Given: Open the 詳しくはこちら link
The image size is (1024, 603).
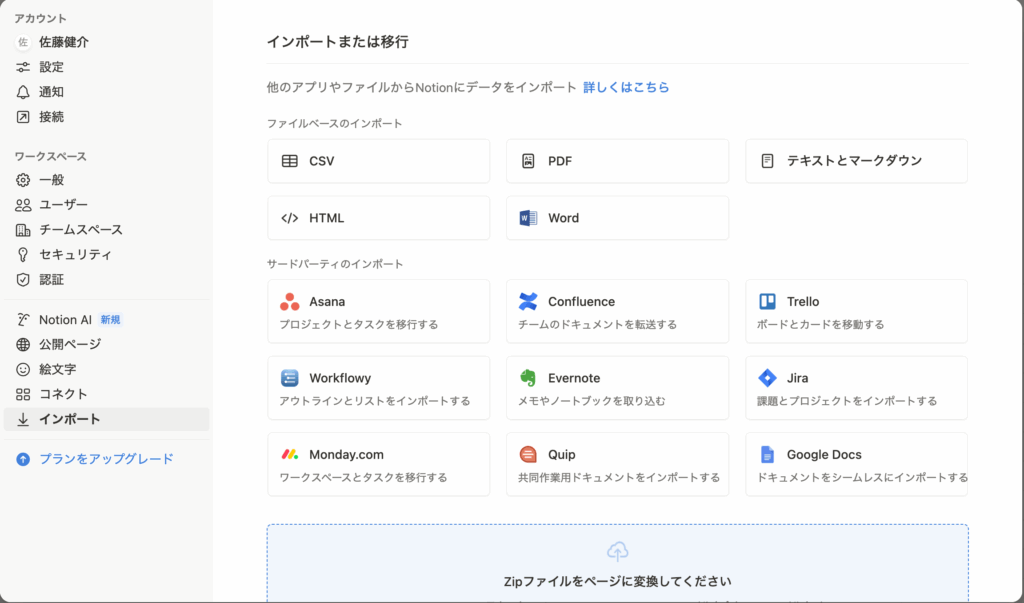Looking at the screenshot, I should tap(626, 88).
